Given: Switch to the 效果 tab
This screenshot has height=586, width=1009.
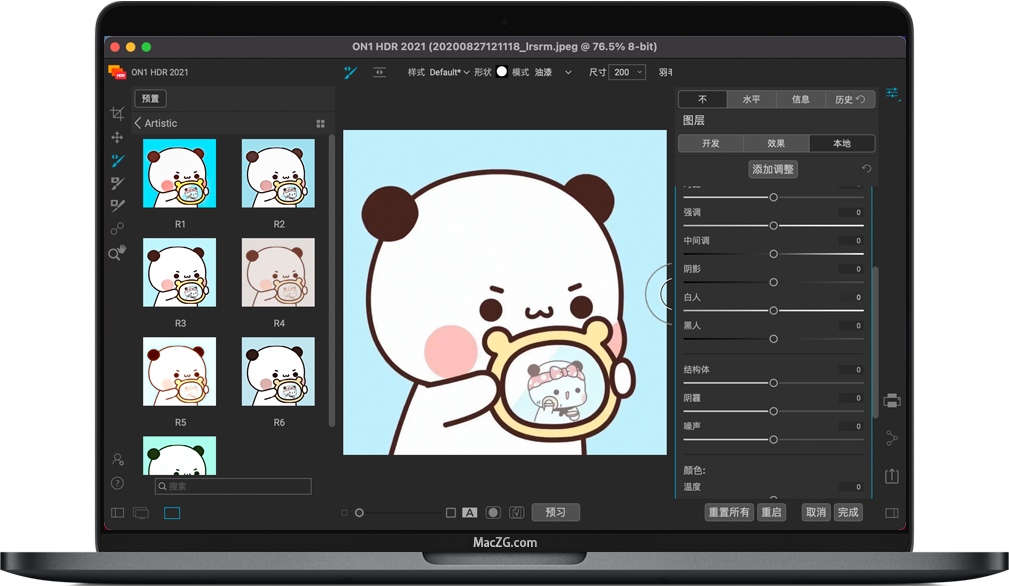Looking at the screenshot, I should click(x=777, y=143).
